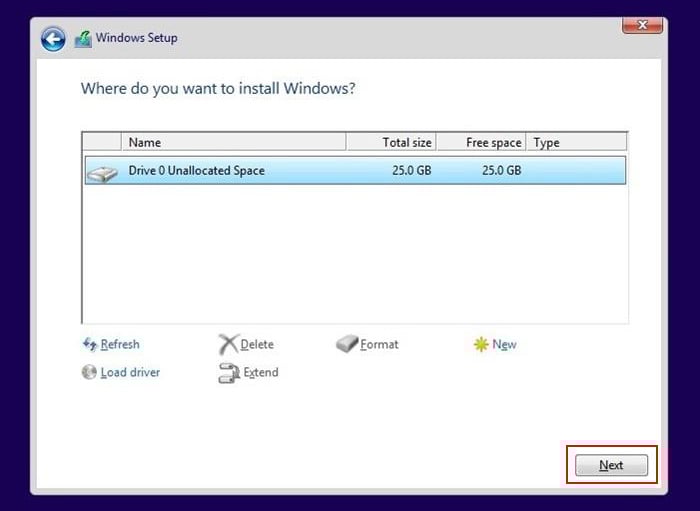Click the Next button
Screen dimensions: 700x511
[611, 465]
